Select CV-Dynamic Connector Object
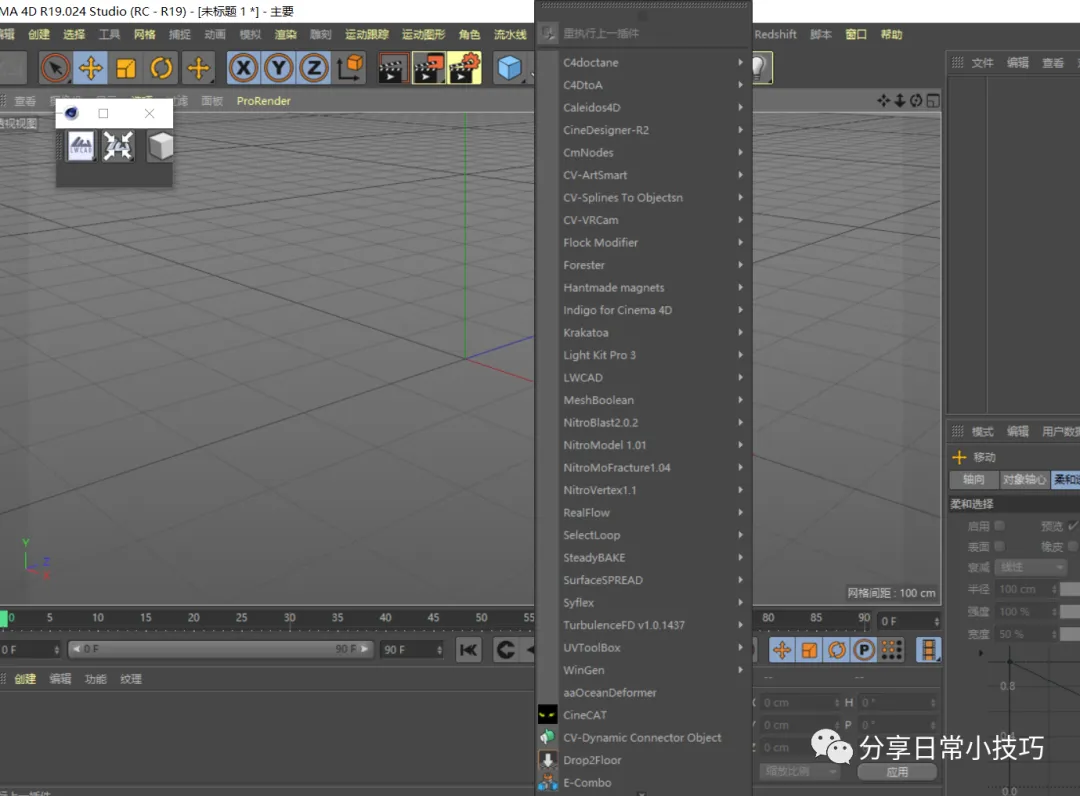 pos(643,738)
